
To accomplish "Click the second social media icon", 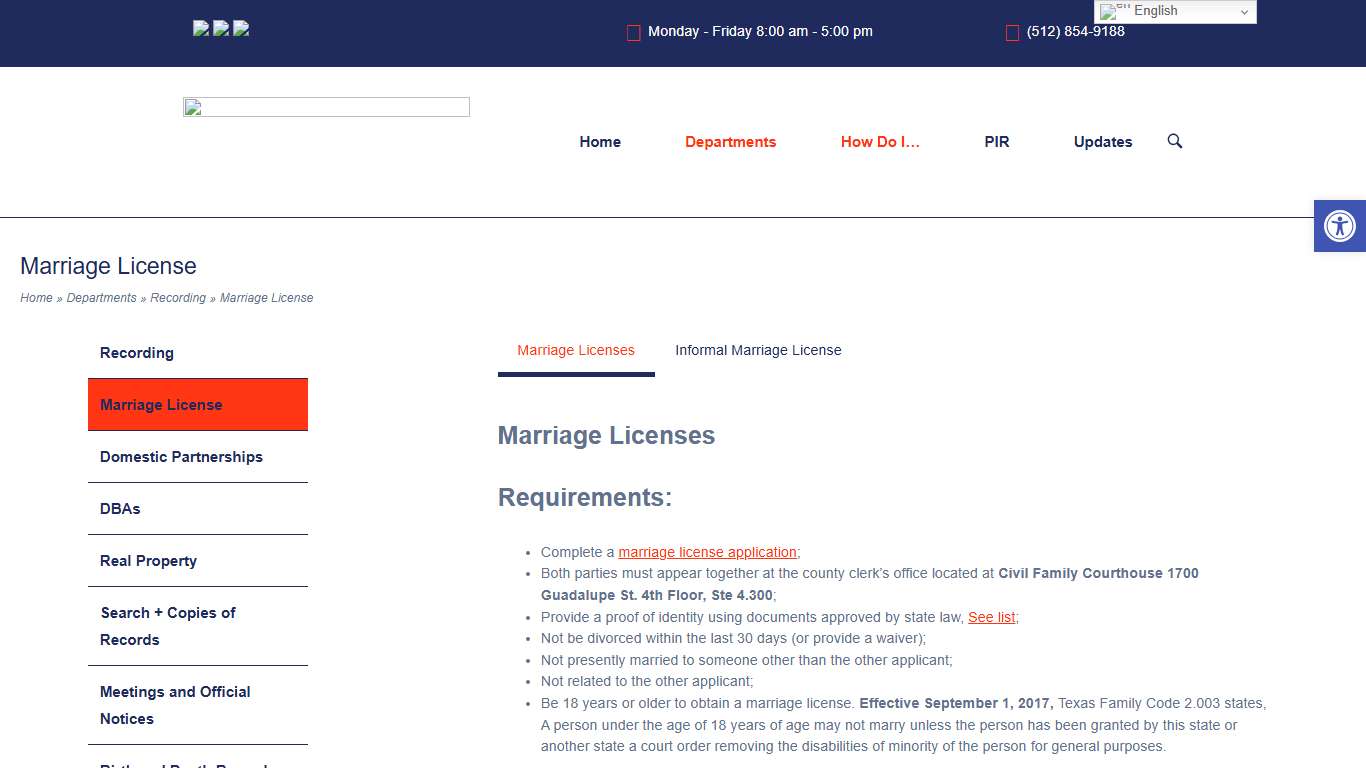I will point(221,28).
